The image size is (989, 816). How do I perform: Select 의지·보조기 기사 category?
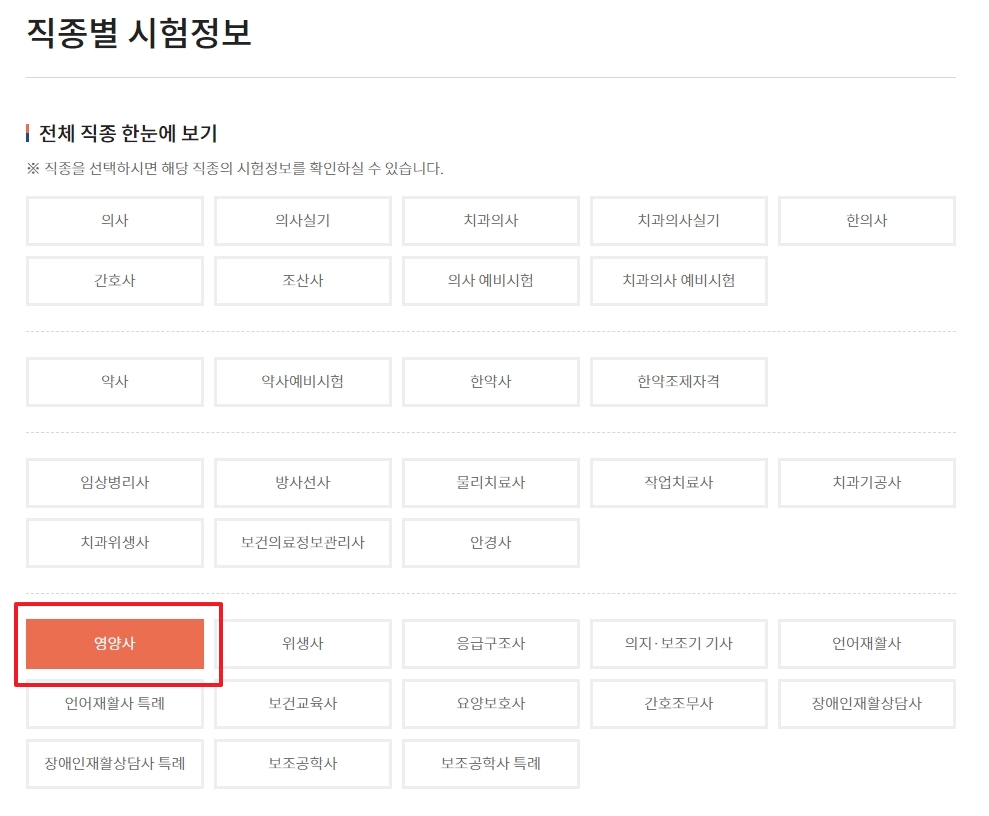pos(678,643)
